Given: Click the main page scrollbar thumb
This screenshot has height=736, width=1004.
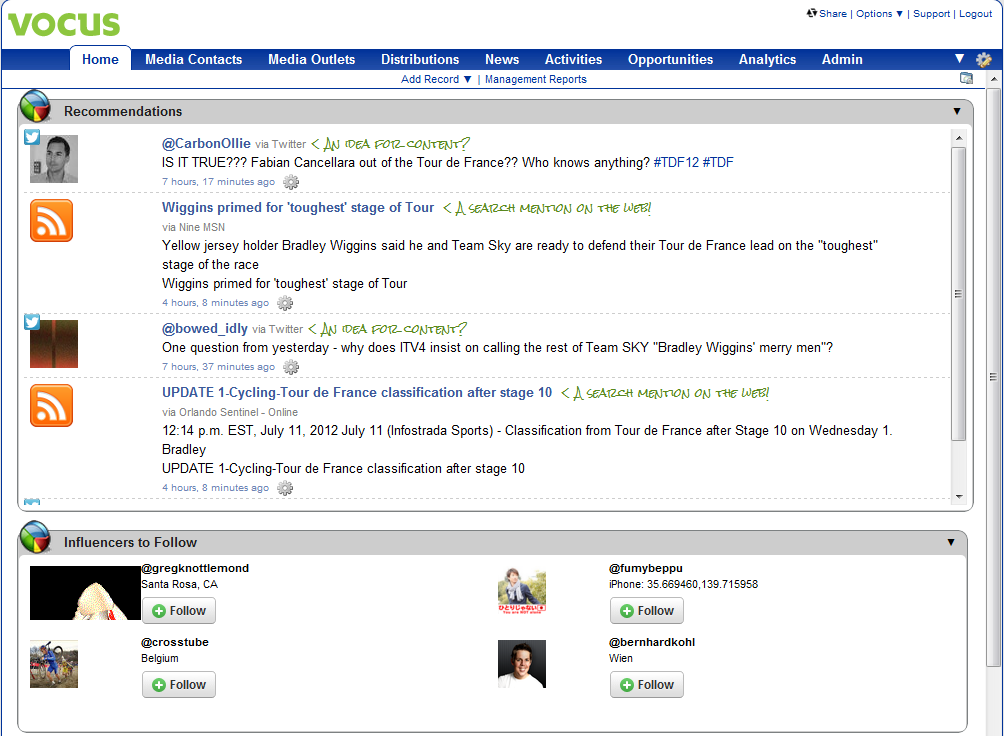Looking at the screenshot, I should pos(993,377).
